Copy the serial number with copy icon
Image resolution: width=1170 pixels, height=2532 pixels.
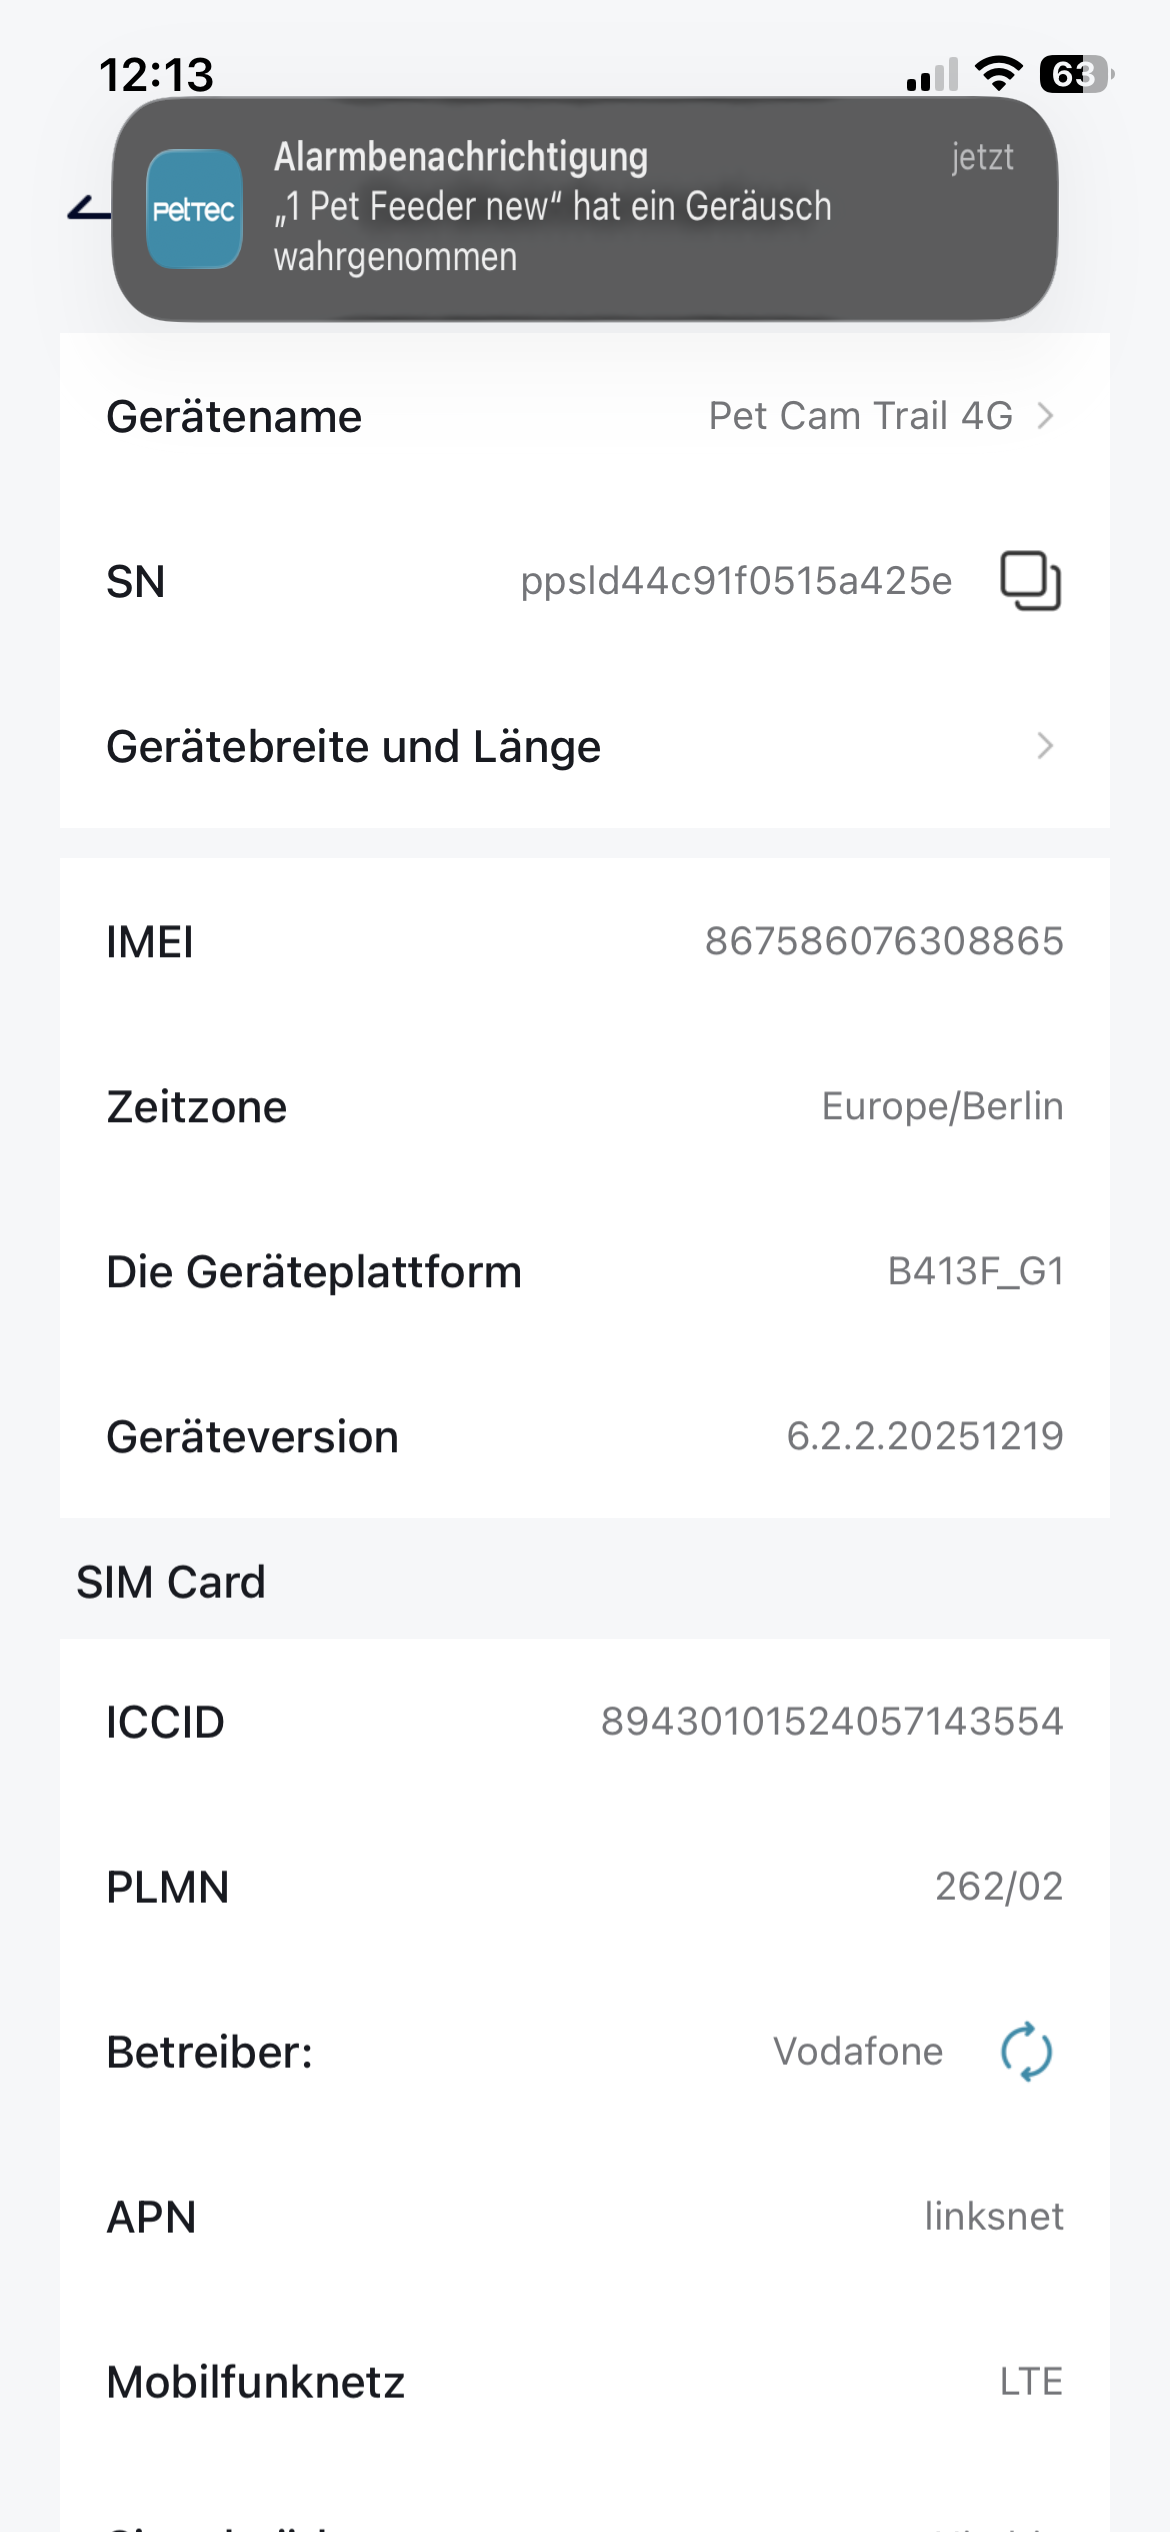(x=1031, y=581)
